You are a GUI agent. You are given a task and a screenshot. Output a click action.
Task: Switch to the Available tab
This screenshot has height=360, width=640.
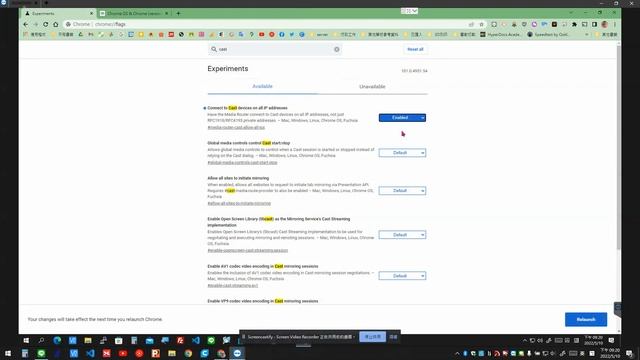tap(262, 87)
